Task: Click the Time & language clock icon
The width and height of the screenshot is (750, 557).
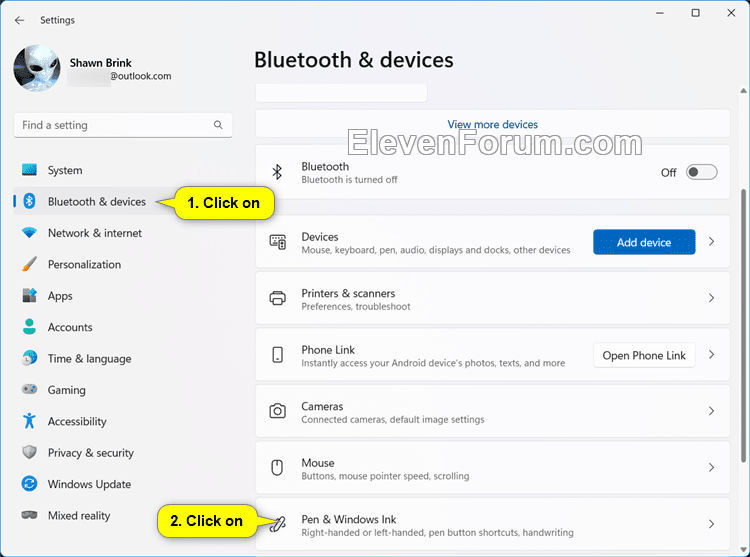Action: coord(29,358)
